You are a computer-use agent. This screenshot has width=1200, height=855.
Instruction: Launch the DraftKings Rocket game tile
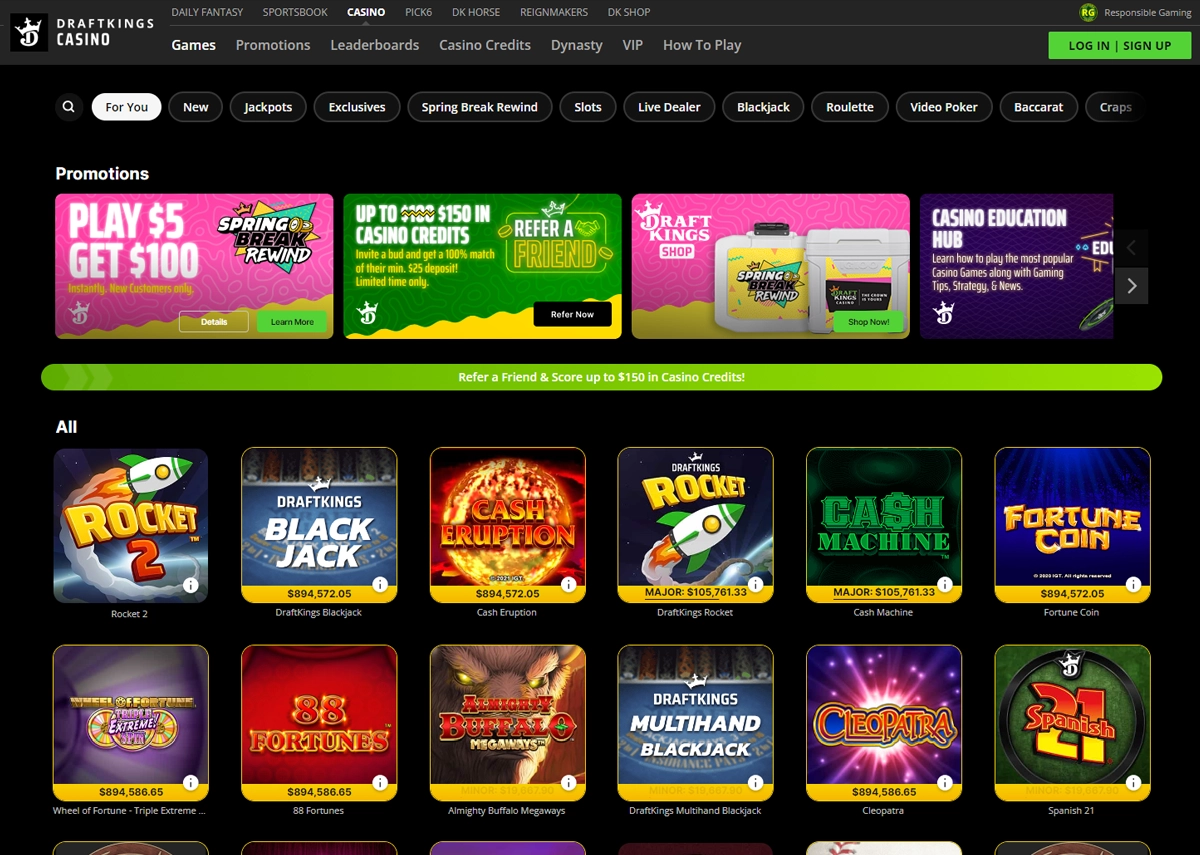pos(695,525)
